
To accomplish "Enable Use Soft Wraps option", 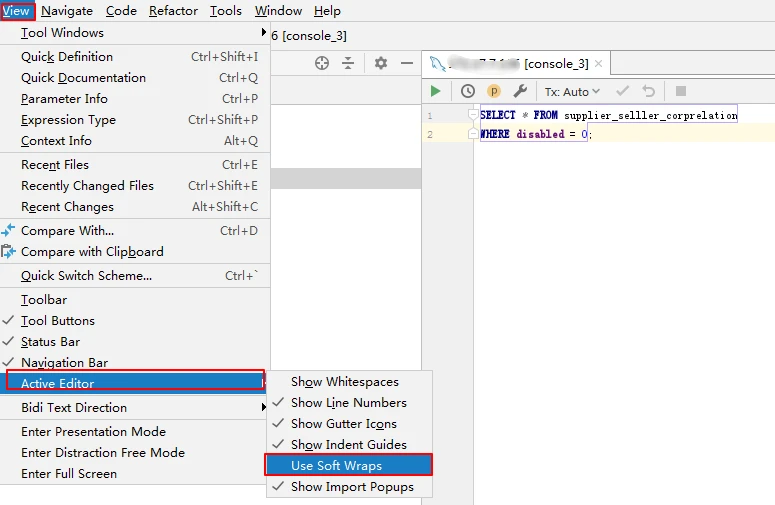I will click(x=349, y=465).
